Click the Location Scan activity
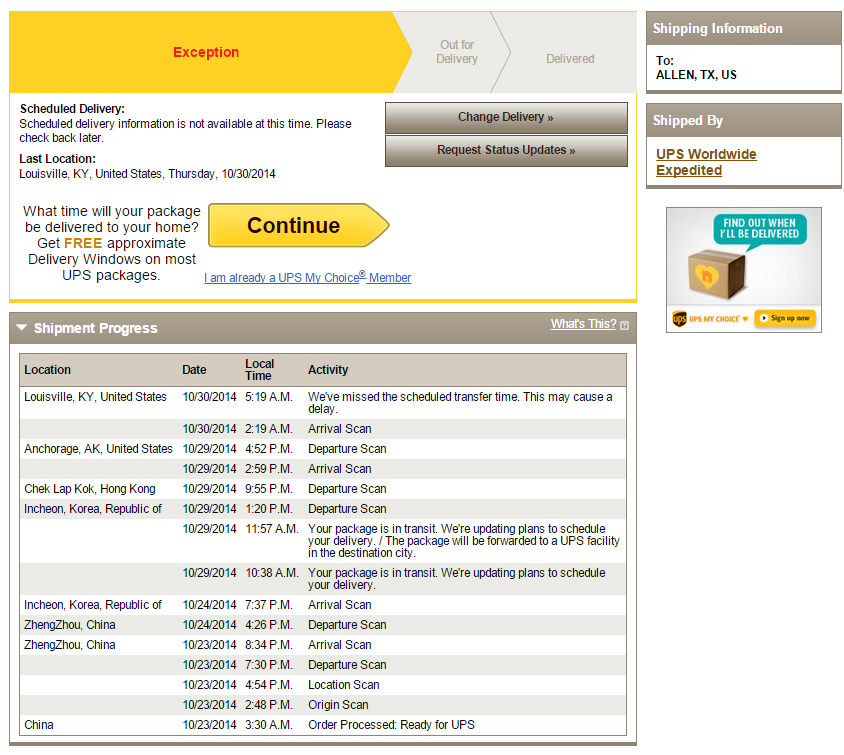844x755 pixels. 343,685
